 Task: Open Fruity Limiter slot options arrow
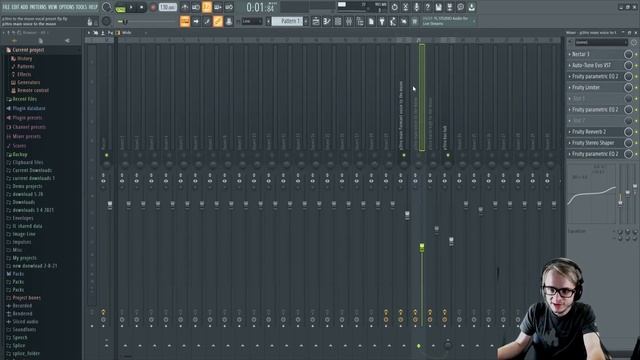click(x=570, y=87)
